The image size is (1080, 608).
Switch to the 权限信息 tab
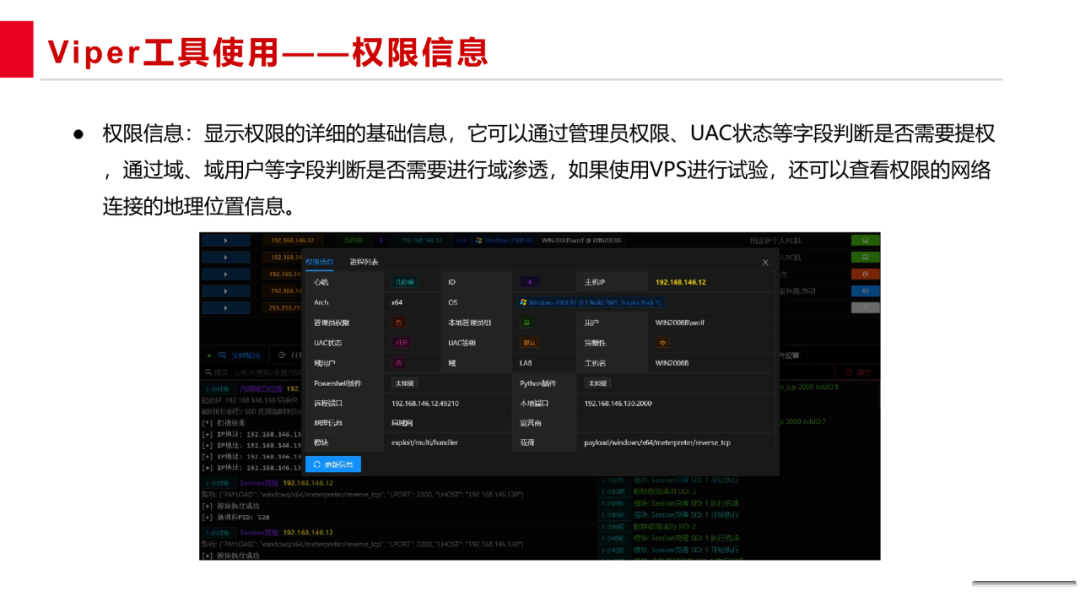tap(320, 262)
